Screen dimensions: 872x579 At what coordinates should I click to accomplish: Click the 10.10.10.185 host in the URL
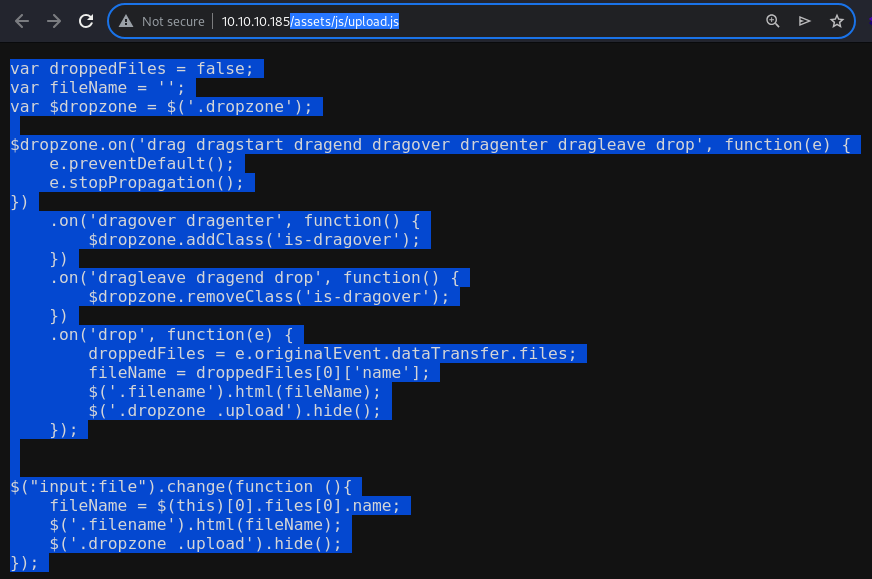(255, 22)
